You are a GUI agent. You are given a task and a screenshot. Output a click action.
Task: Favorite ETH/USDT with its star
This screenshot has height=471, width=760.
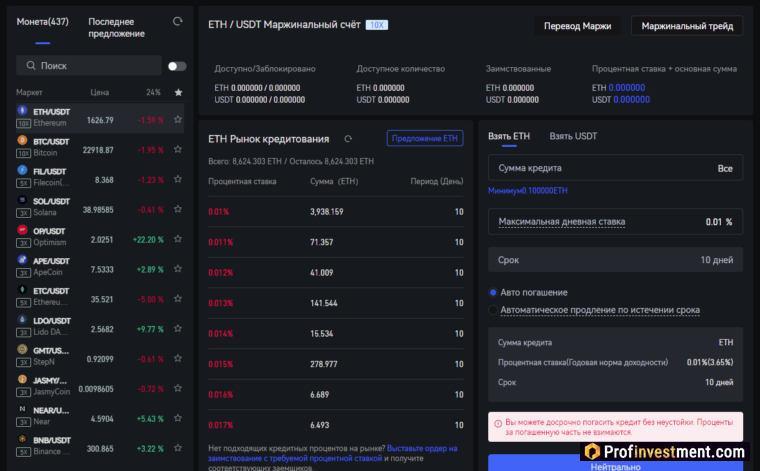(178, 119)
